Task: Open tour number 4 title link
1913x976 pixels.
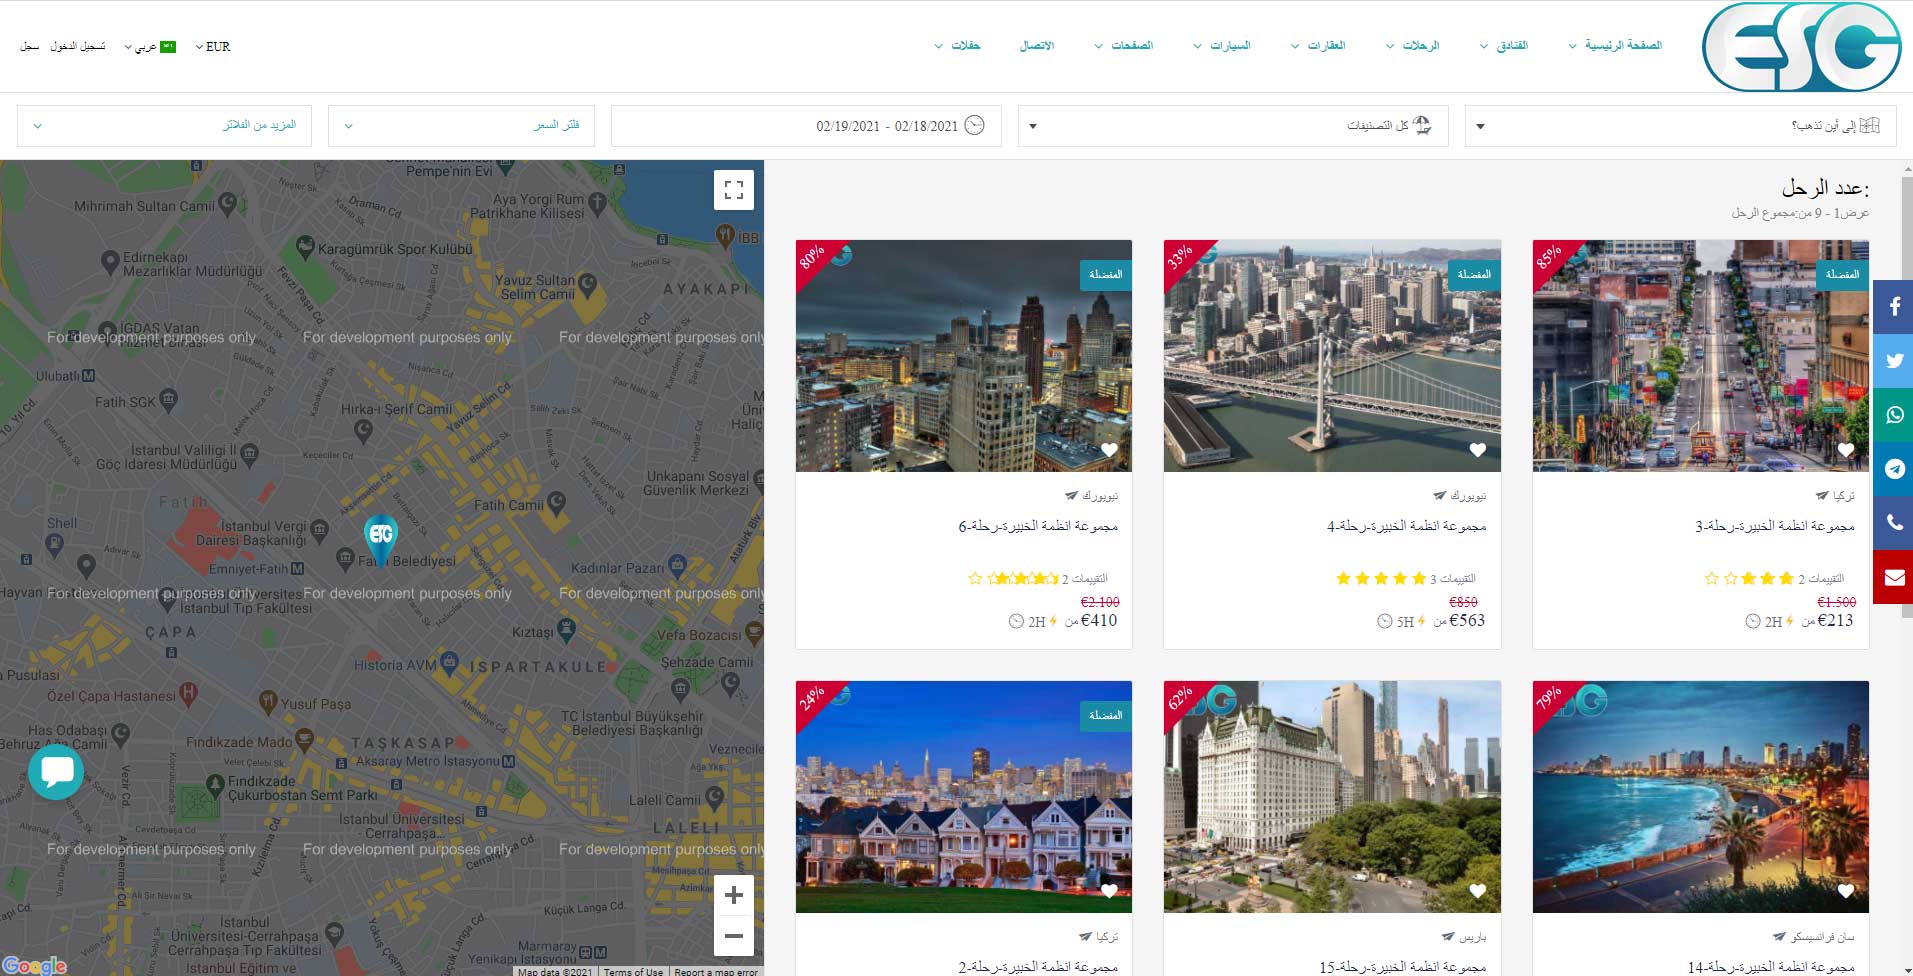Action: 1406,526
